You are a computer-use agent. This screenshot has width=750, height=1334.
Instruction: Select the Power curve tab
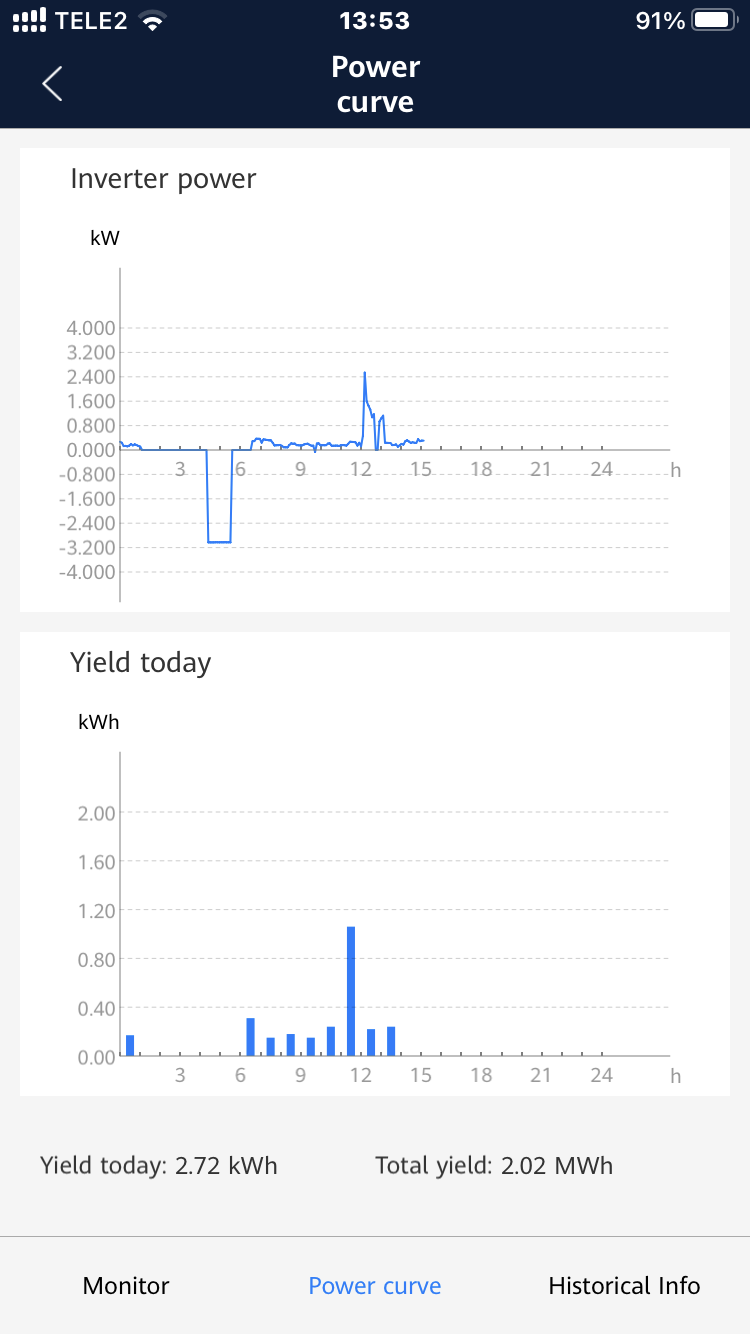click(375, 1286)
